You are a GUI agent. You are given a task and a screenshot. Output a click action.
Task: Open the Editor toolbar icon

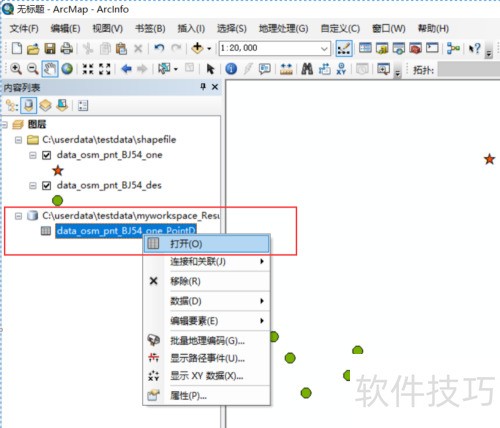tap(344, 49)
